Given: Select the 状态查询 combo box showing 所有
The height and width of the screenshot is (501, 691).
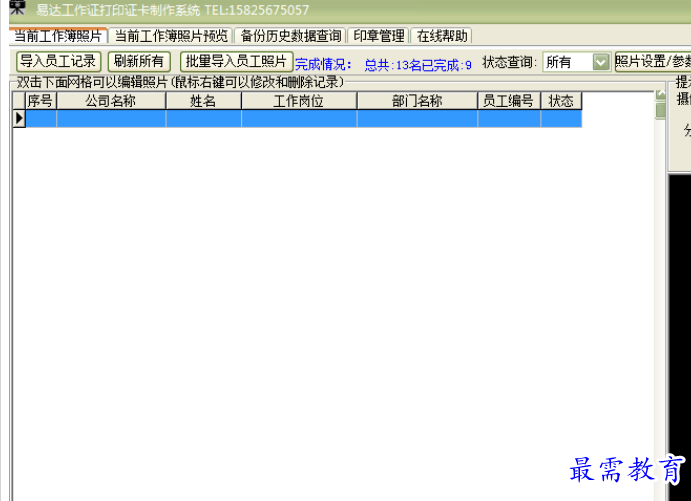Looking at the screenshot, I should click(x=576, y=62).
